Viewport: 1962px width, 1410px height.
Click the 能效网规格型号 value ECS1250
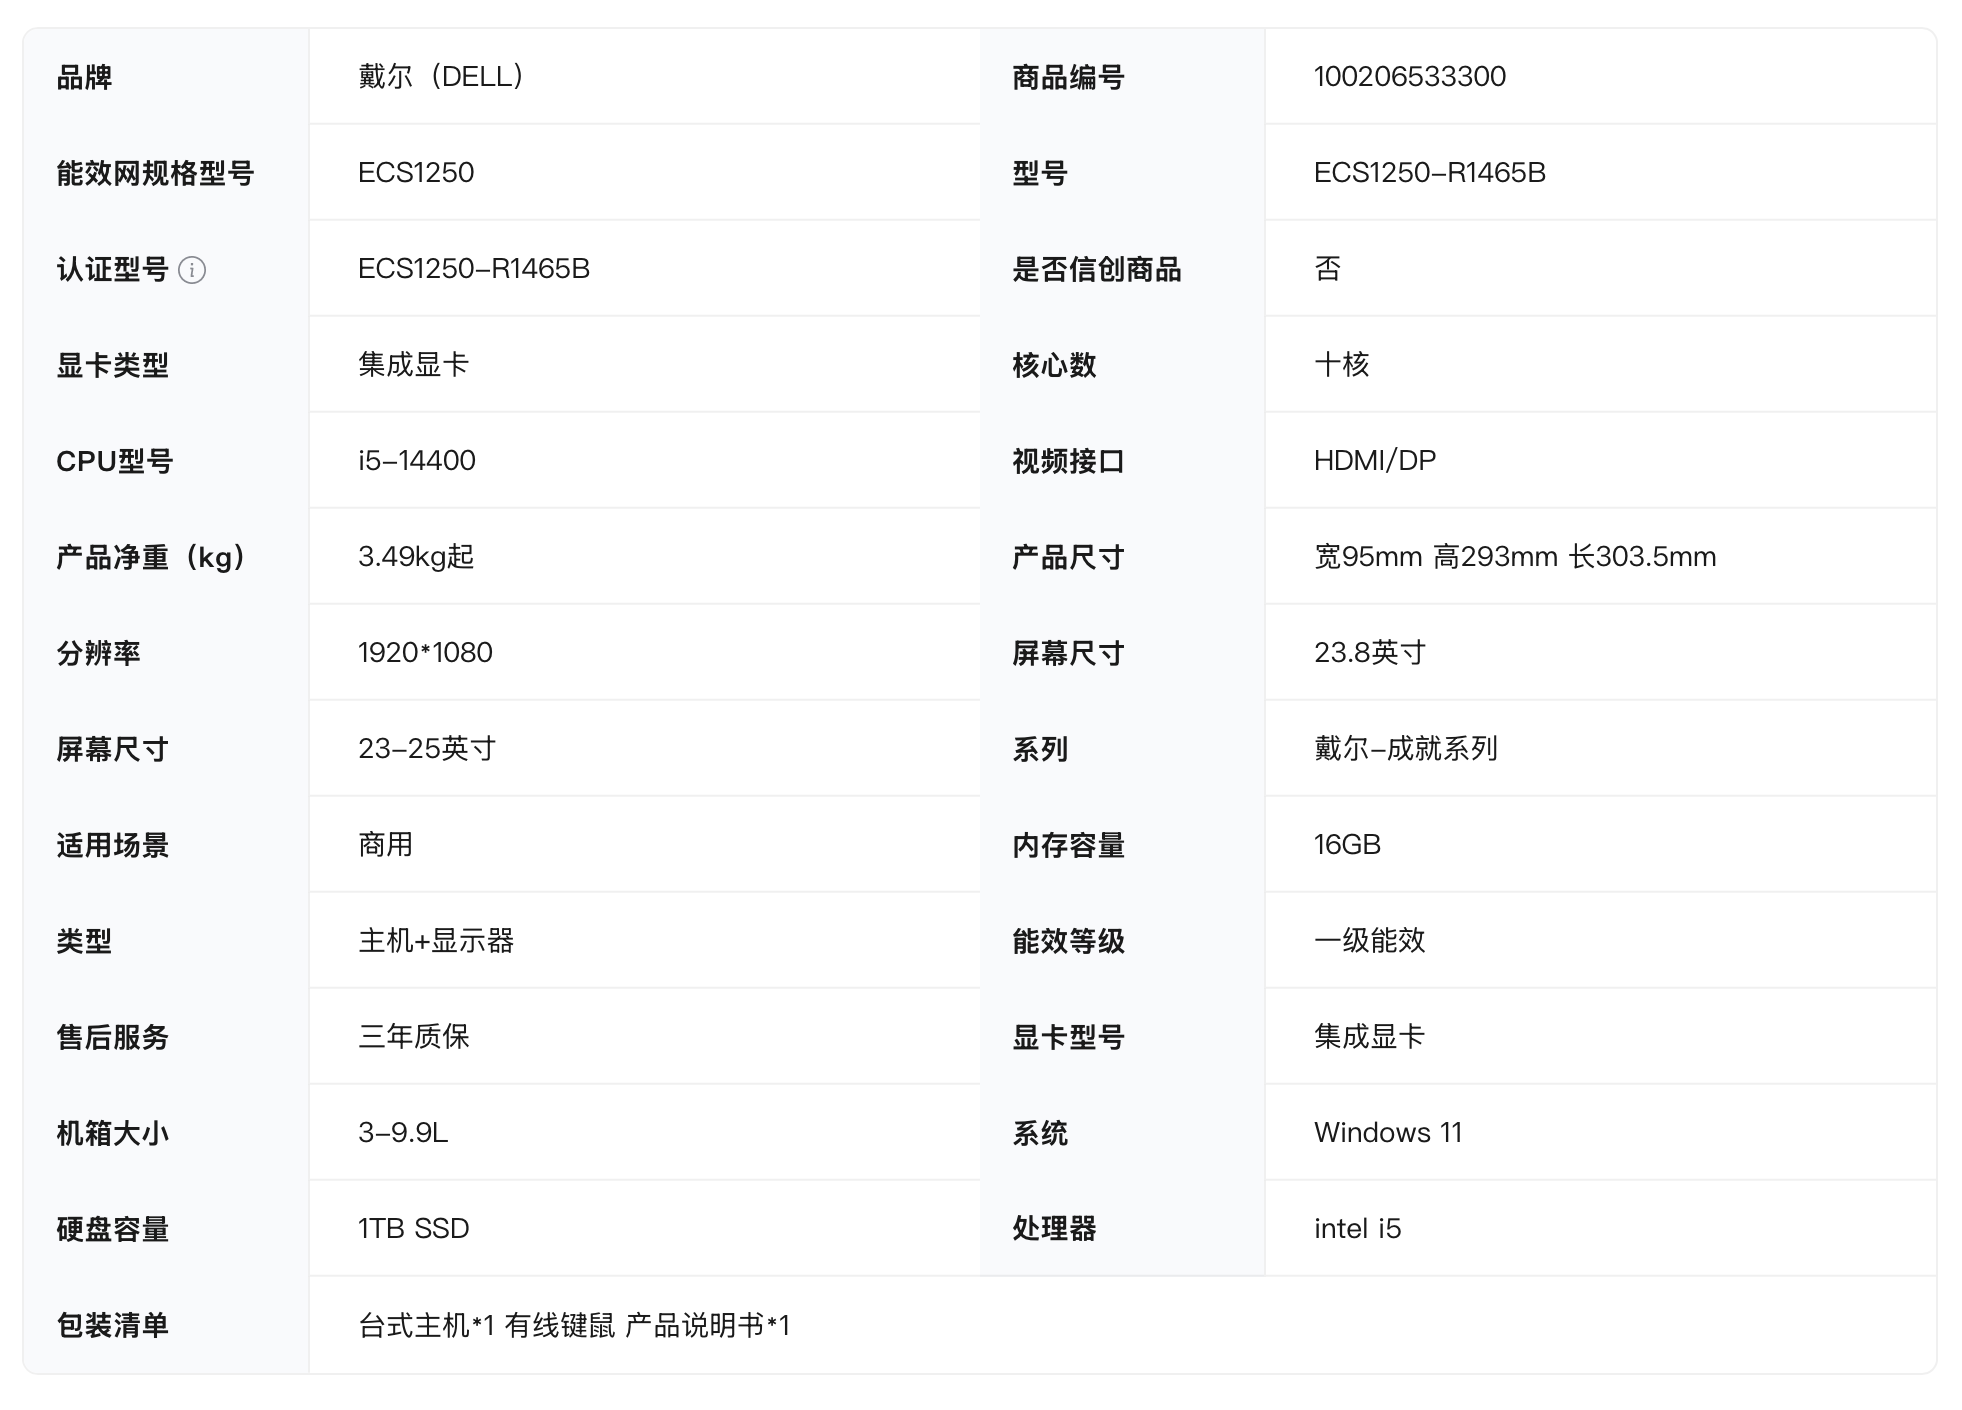416,172
